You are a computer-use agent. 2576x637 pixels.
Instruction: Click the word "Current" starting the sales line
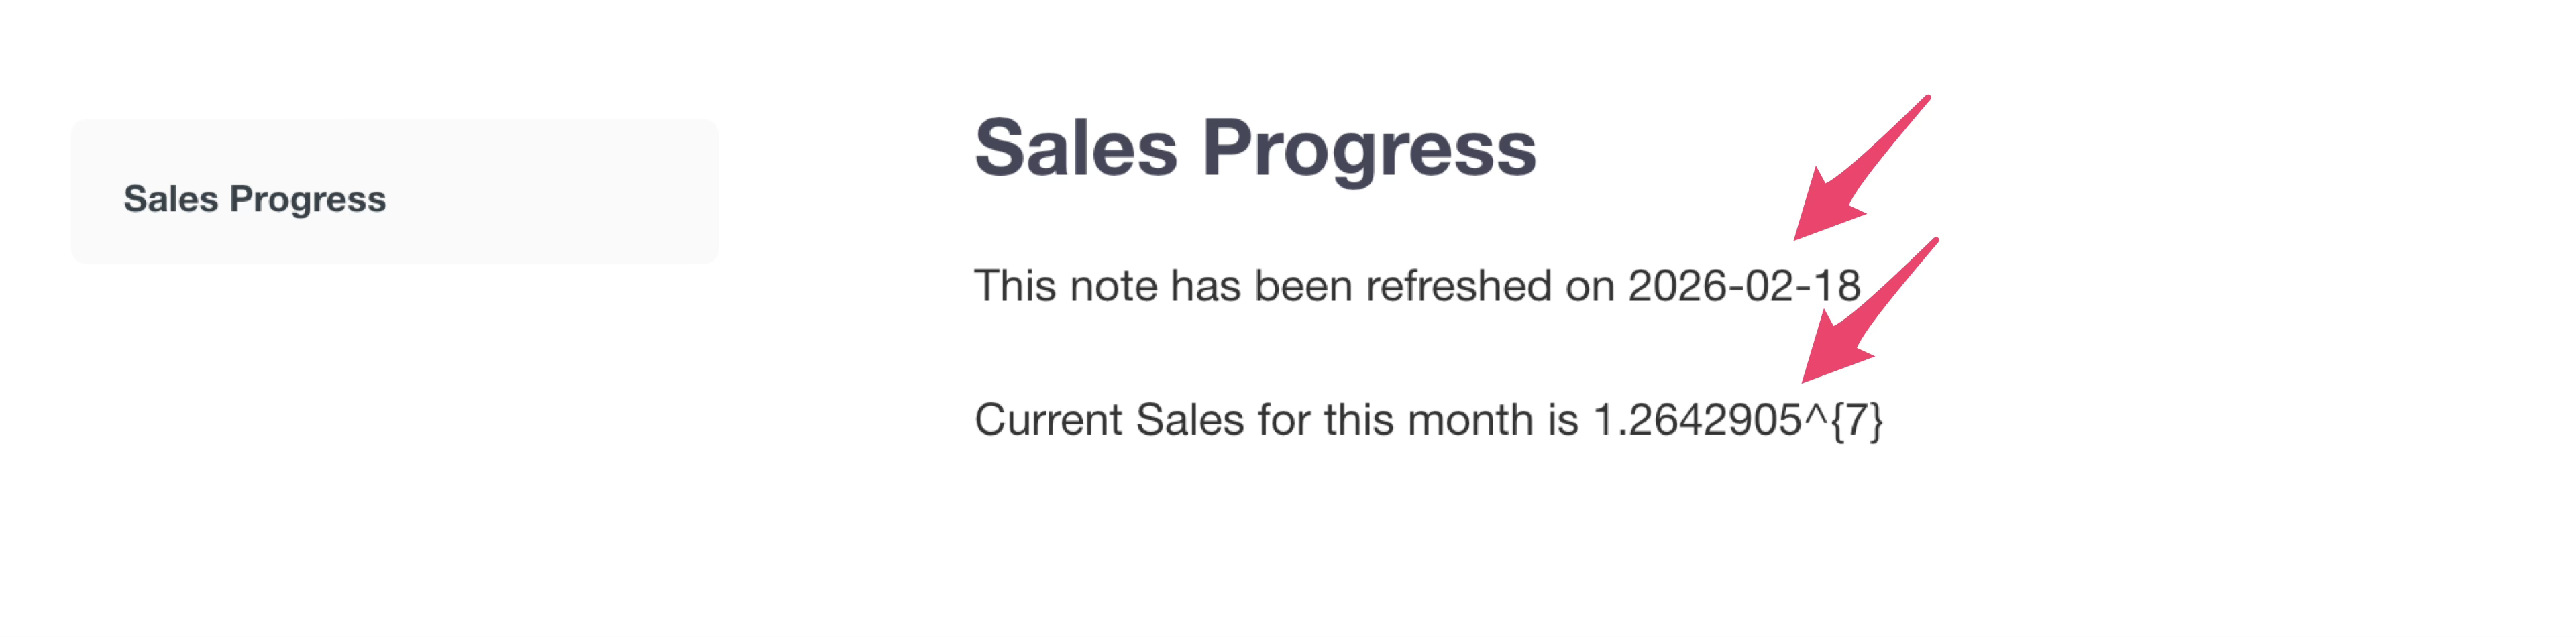1049,420
